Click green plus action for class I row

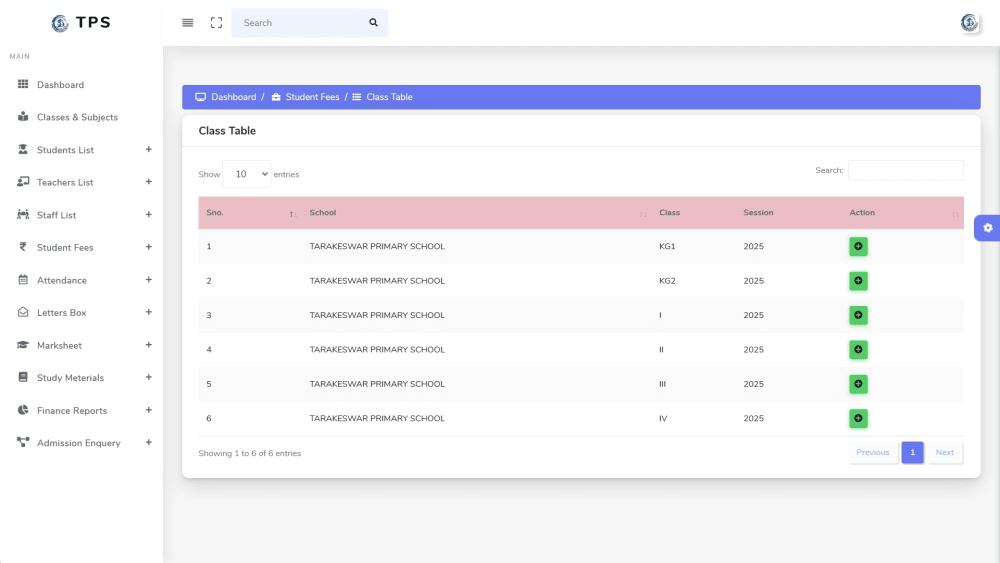858,315
